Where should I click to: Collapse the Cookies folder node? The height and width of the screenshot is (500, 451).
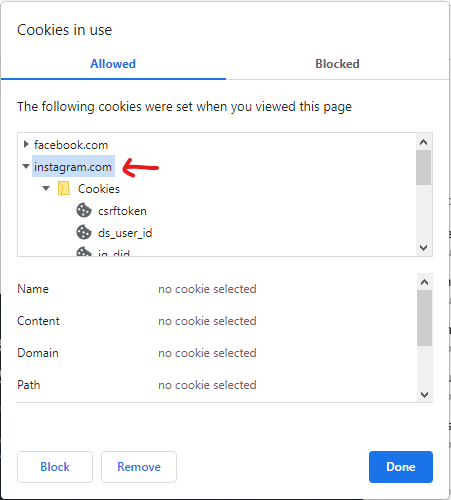click(46, 188)
